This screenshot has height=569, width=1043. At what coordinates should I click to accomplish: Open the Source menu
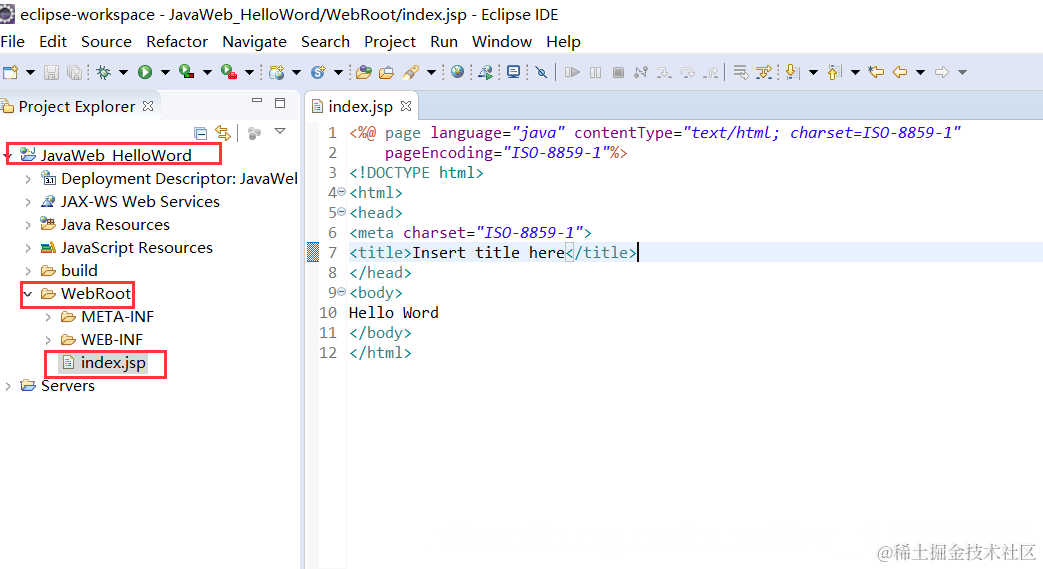106,41
